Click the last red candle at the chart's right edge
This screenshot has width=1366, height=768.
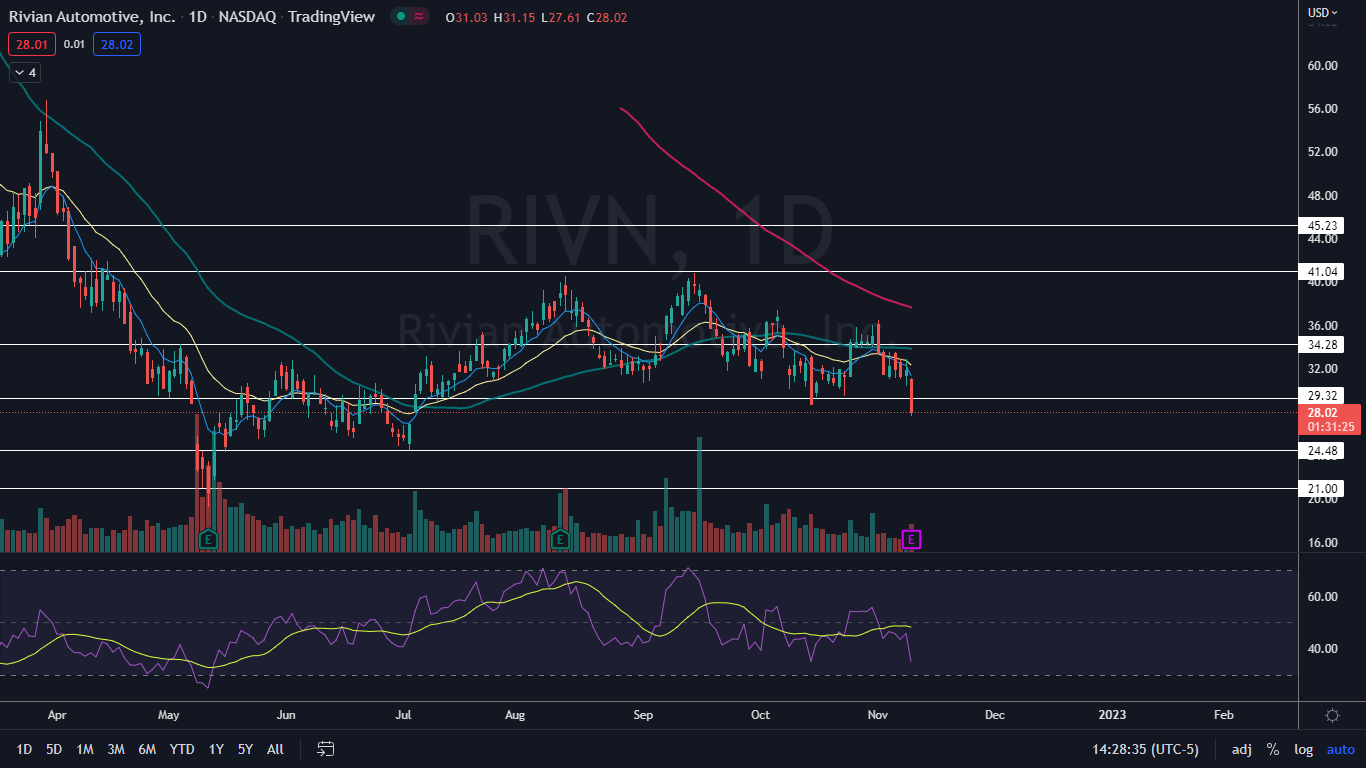click(911, 396)
